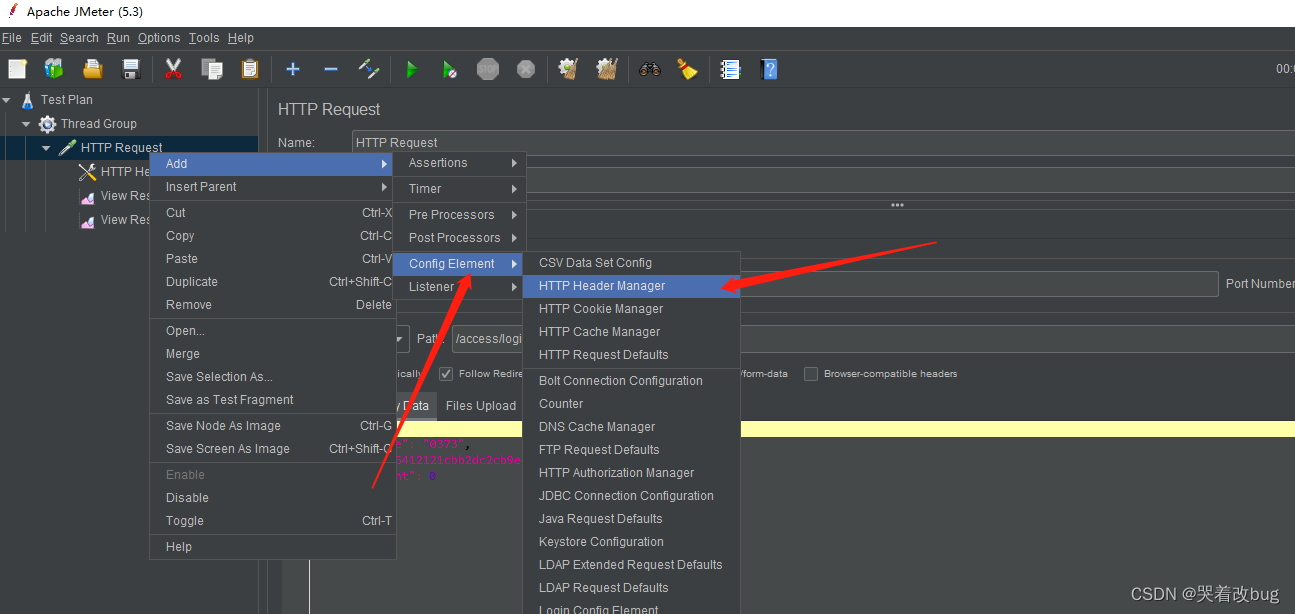Switch to the Files Upload tab
This screenshot has width=1295, height=614.
click(481, 406)
